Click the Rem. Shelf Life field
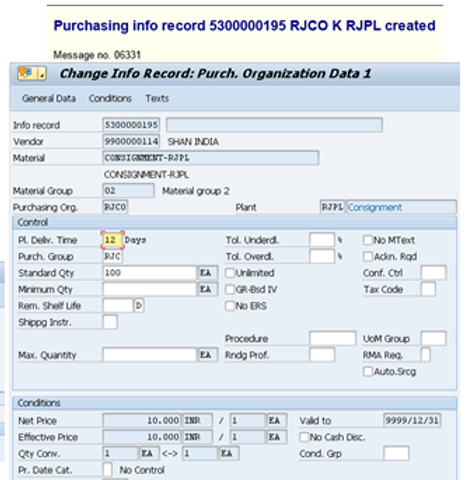The height and width of the screenshot is (480, 468). [118, 305]
